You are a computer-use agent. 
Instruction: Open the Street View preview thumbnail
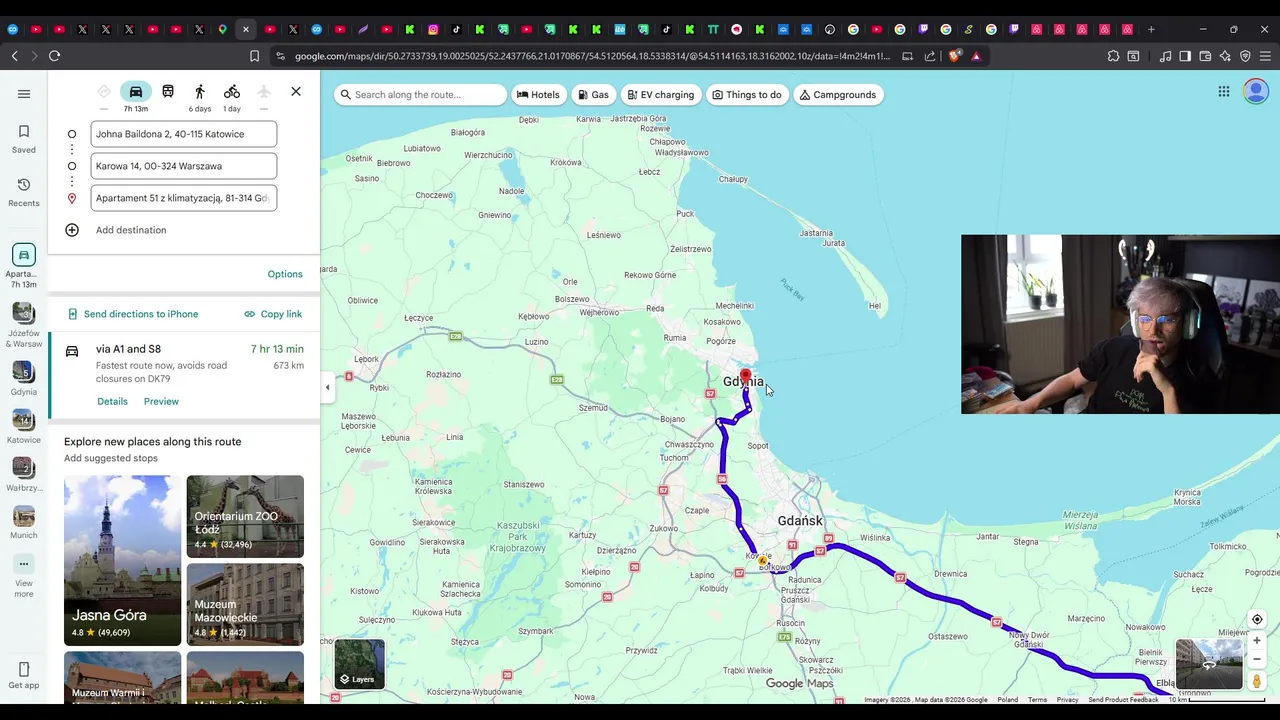tap(1209, 664)
